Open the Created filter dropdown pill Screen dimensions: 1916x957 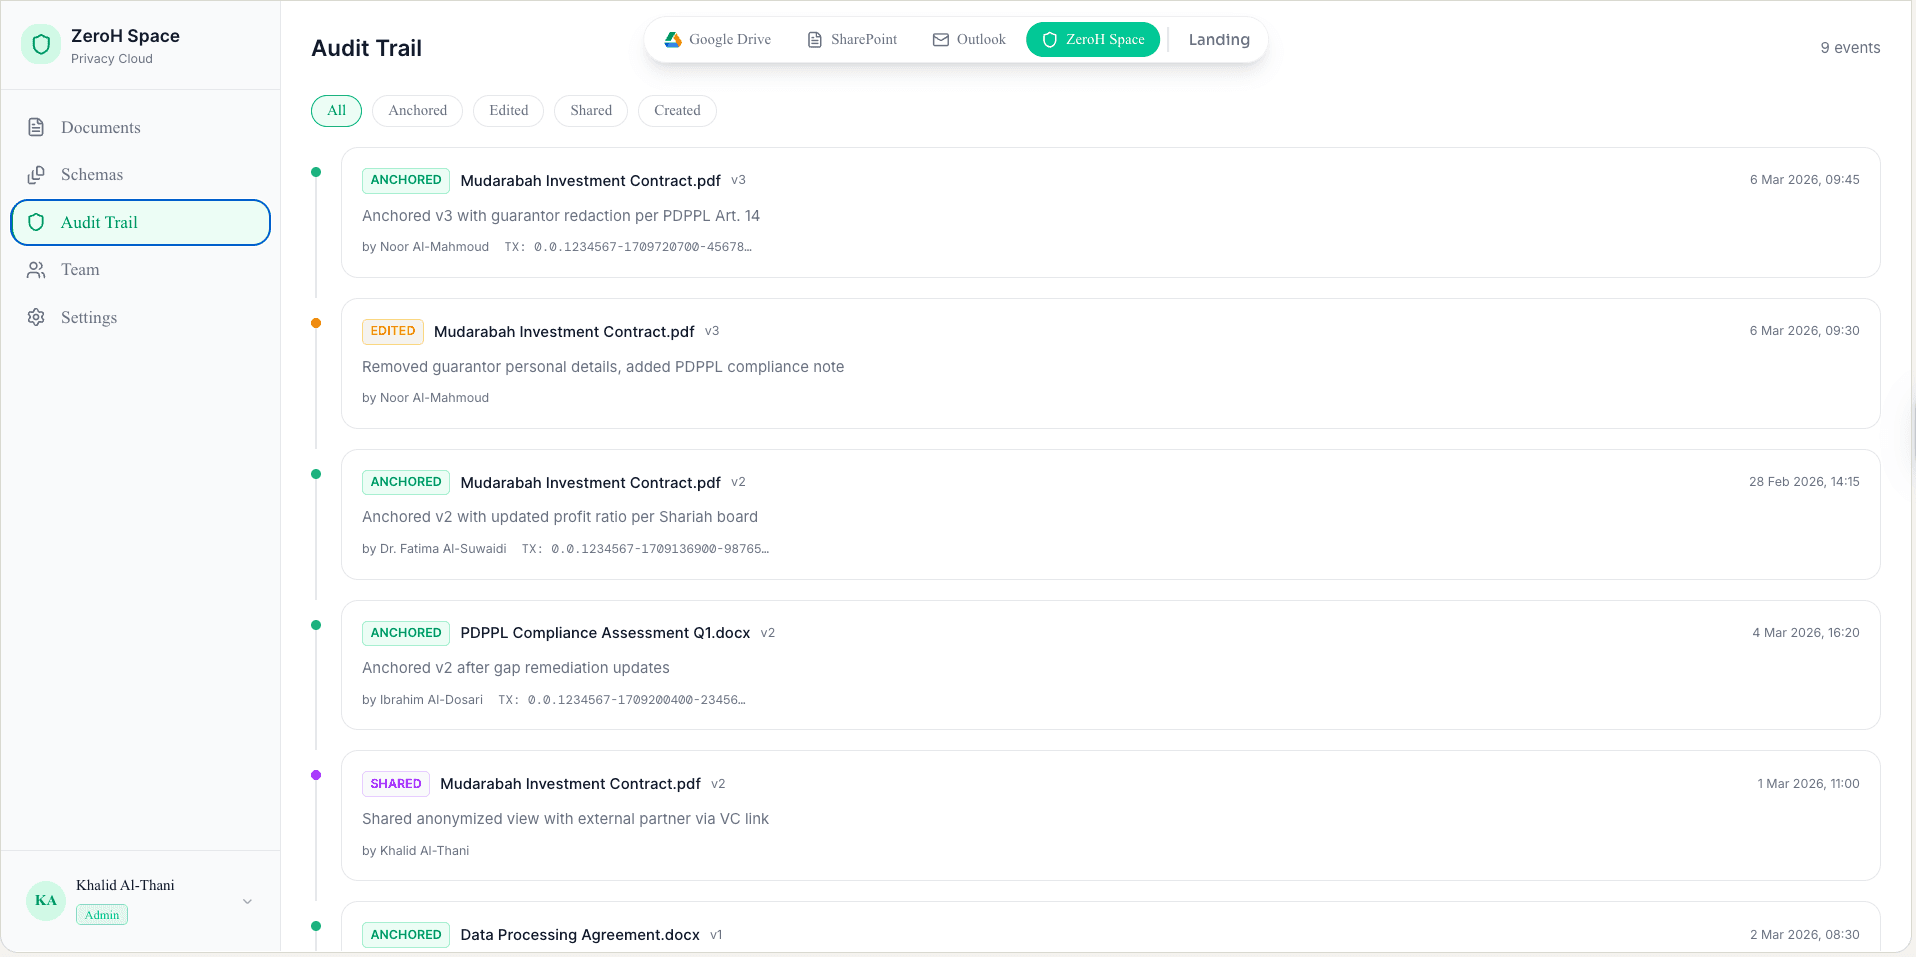(x=677, y=110)
